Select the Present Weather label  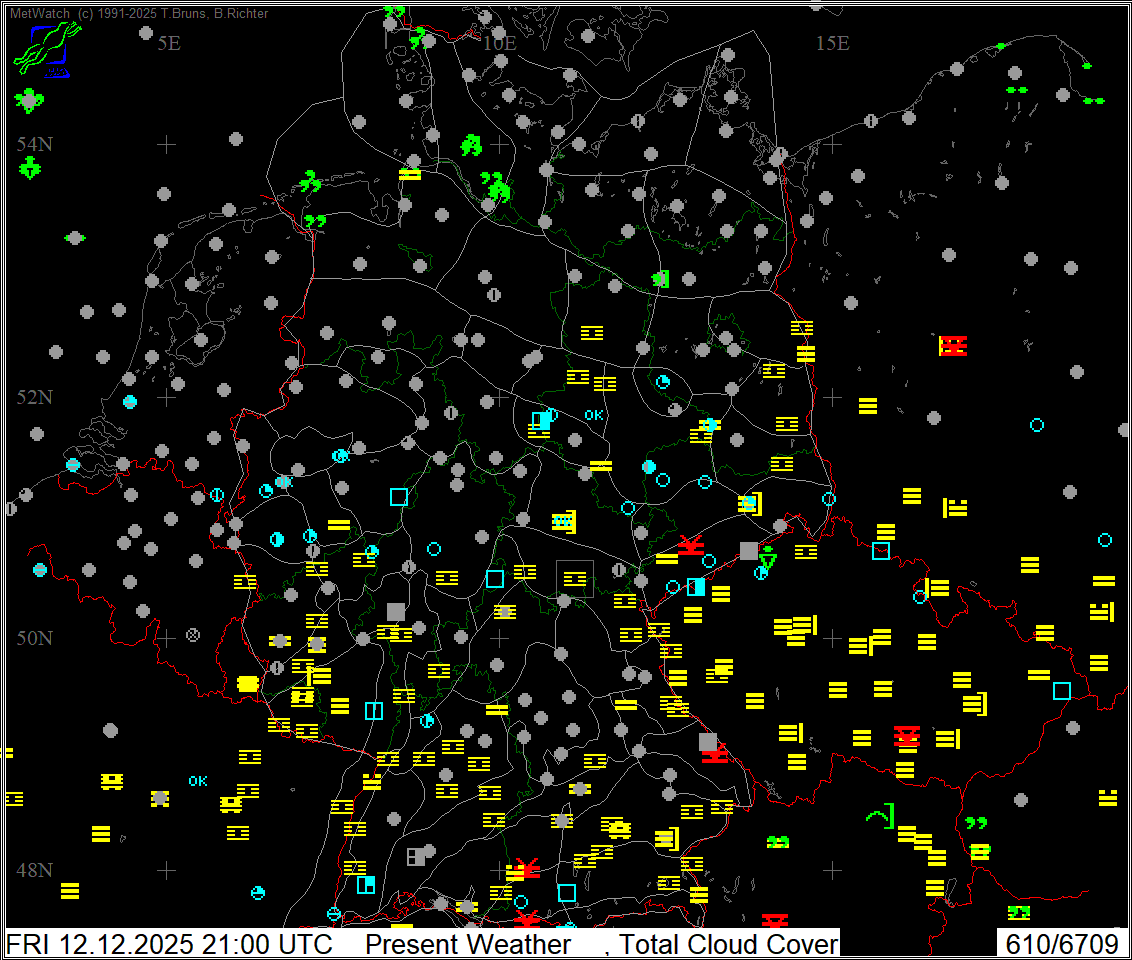467,944
